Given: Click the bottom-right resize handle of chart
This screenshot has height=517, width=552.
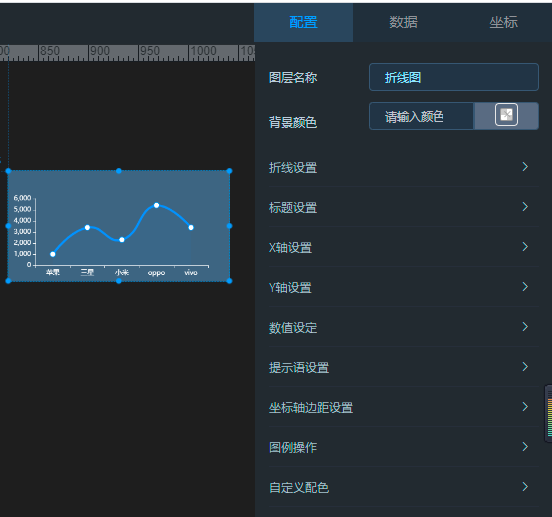Looking at the screenshot, I should point(230,281).
